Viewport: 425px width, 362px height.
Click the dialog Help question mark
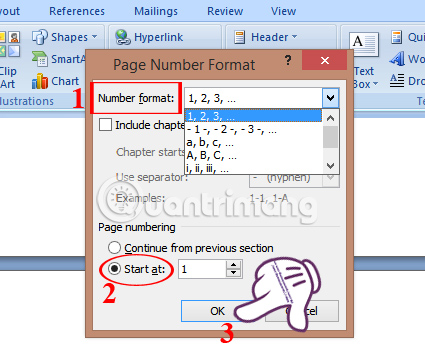288,60
